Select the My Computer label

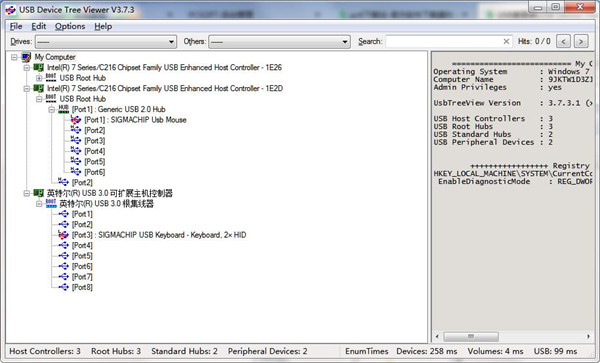click(x=55, y=57)
